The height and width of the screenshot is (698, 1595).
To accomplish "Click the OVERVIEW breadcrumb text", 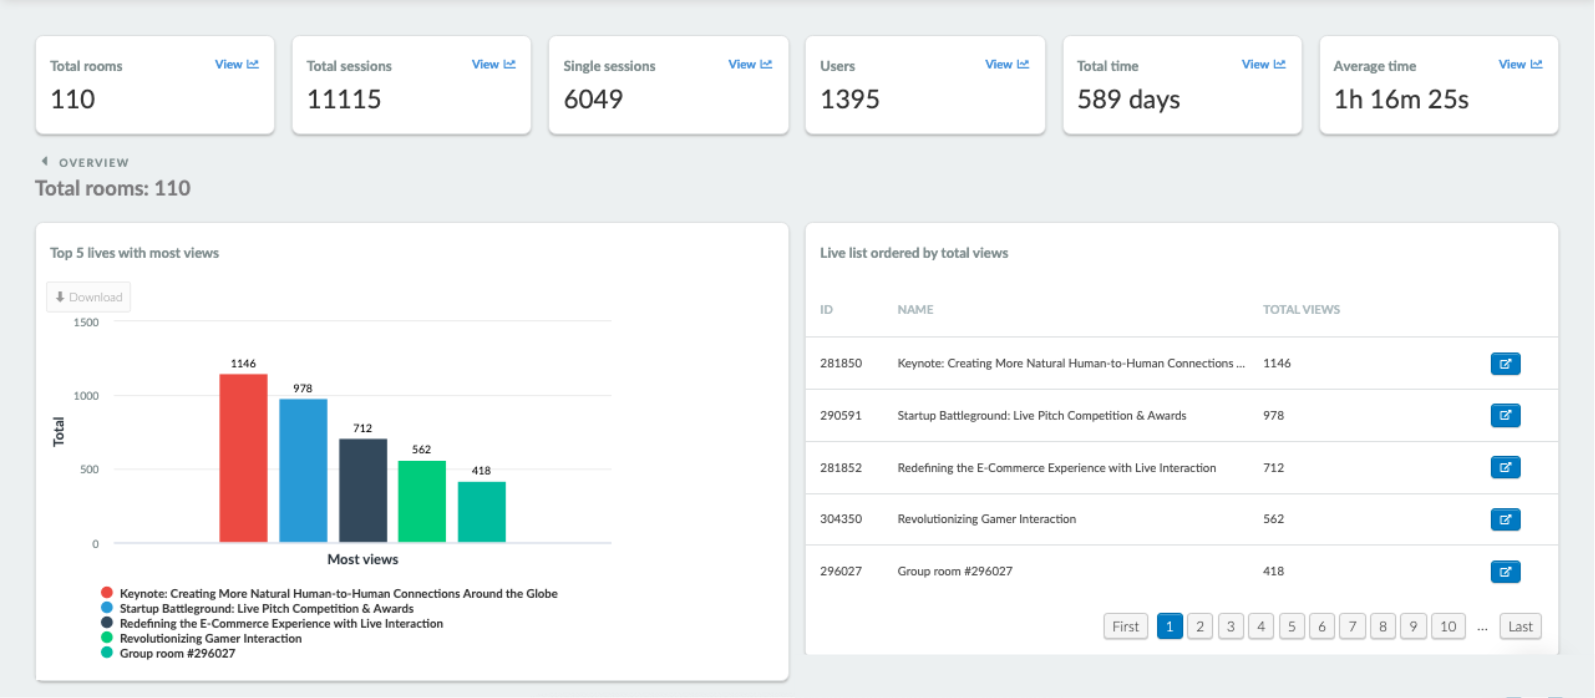I will 94,162.
